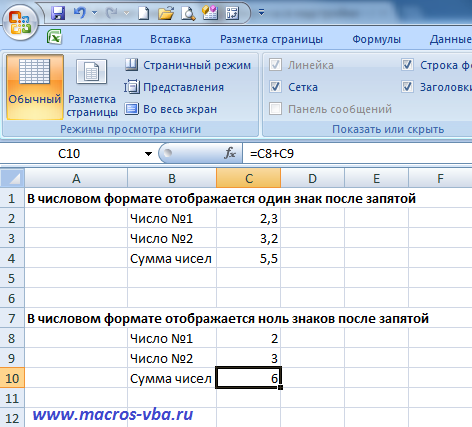472x427 pixels.
Task: Open the Office button menu
Action: pyautogui.click(x=20, y=23)
